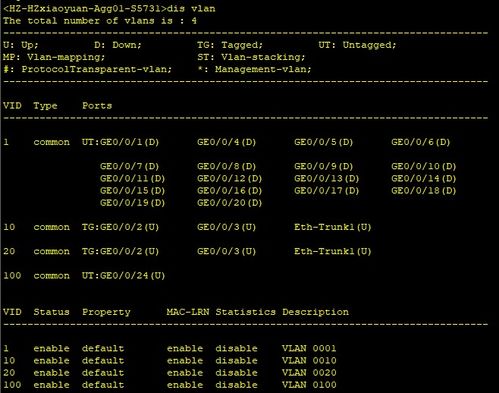The width and height of the screenshot is (499, 393).
Task: Select the GE0/0/24(U) port entry
Action: 124,276
